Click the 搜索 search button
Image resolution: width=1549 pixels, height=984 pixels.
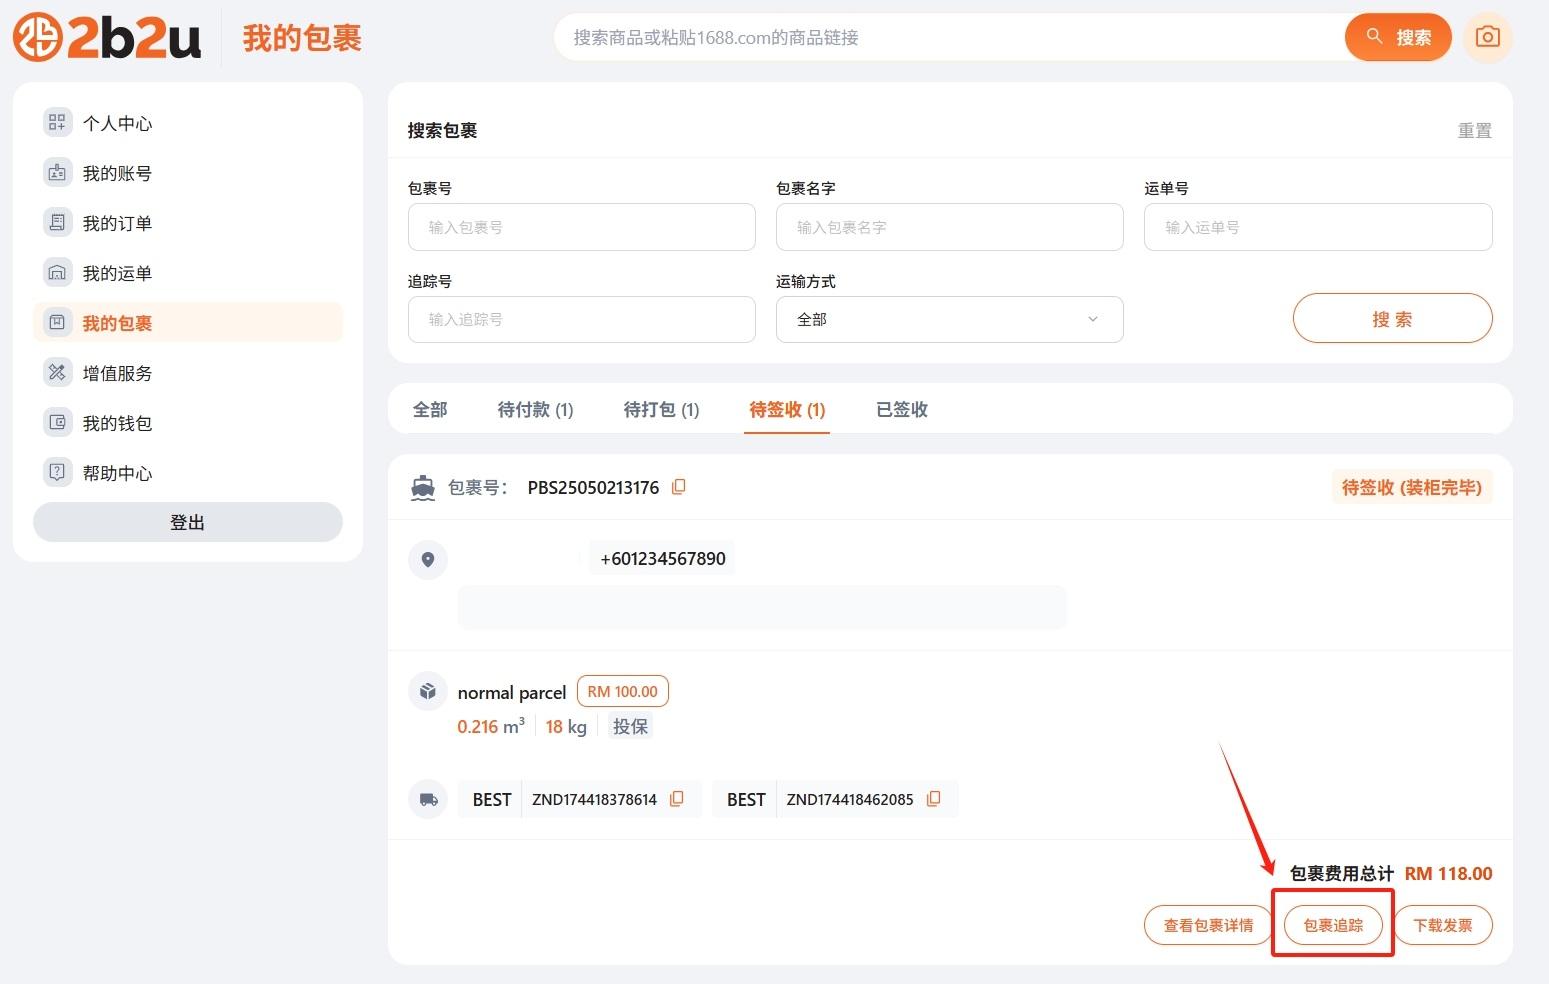tap(1391, 318)
